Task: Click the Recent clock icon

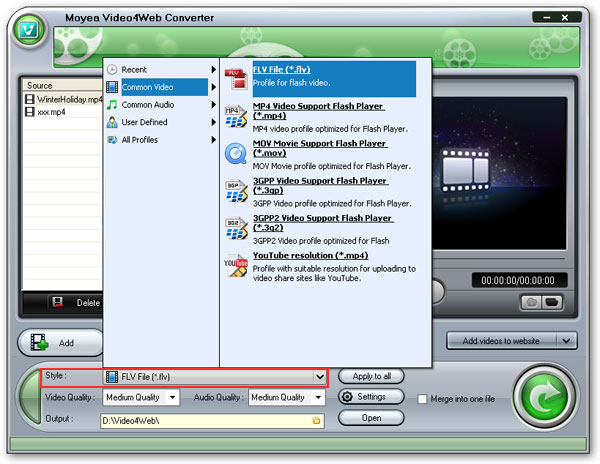Action: (112, 70)
